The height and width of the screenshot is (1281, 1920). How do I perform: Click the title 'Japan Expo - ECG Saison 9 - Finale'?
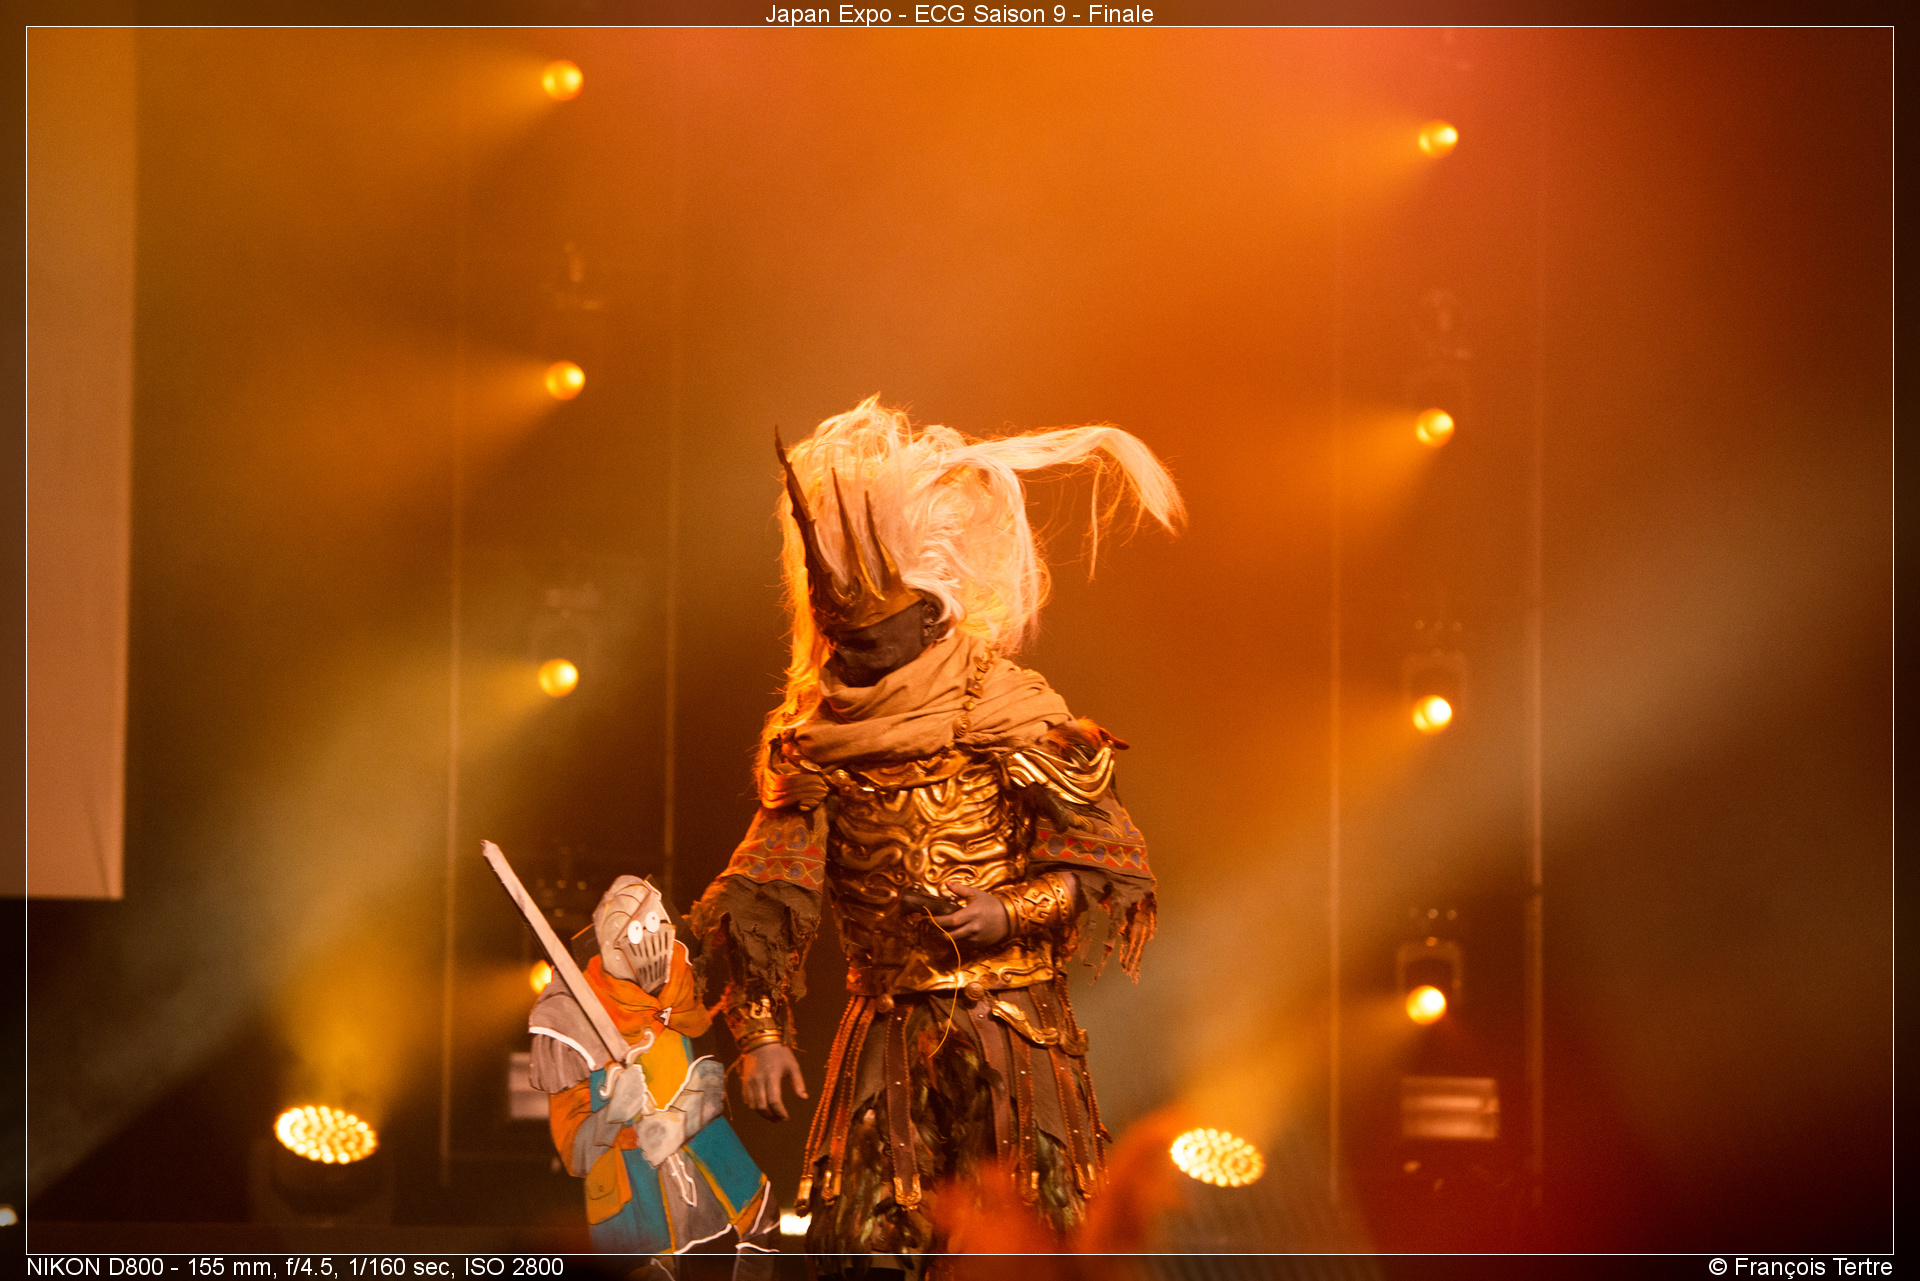(x=959, y=14)
